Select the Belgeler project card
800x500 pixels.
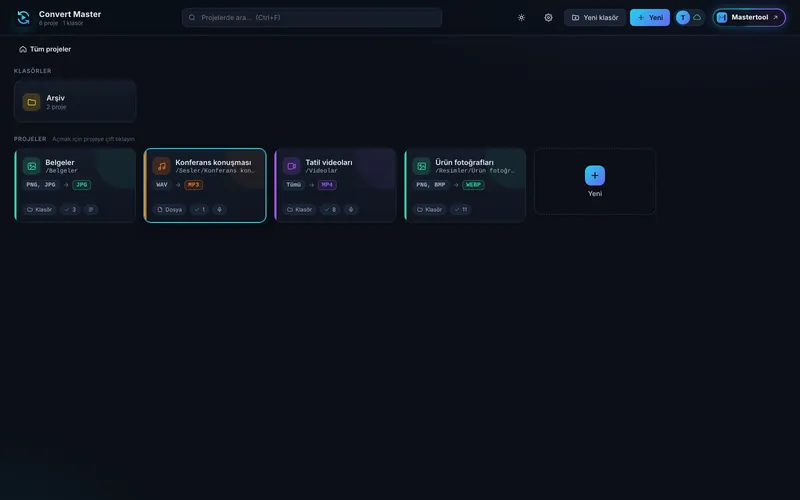(x=75, y=185)
